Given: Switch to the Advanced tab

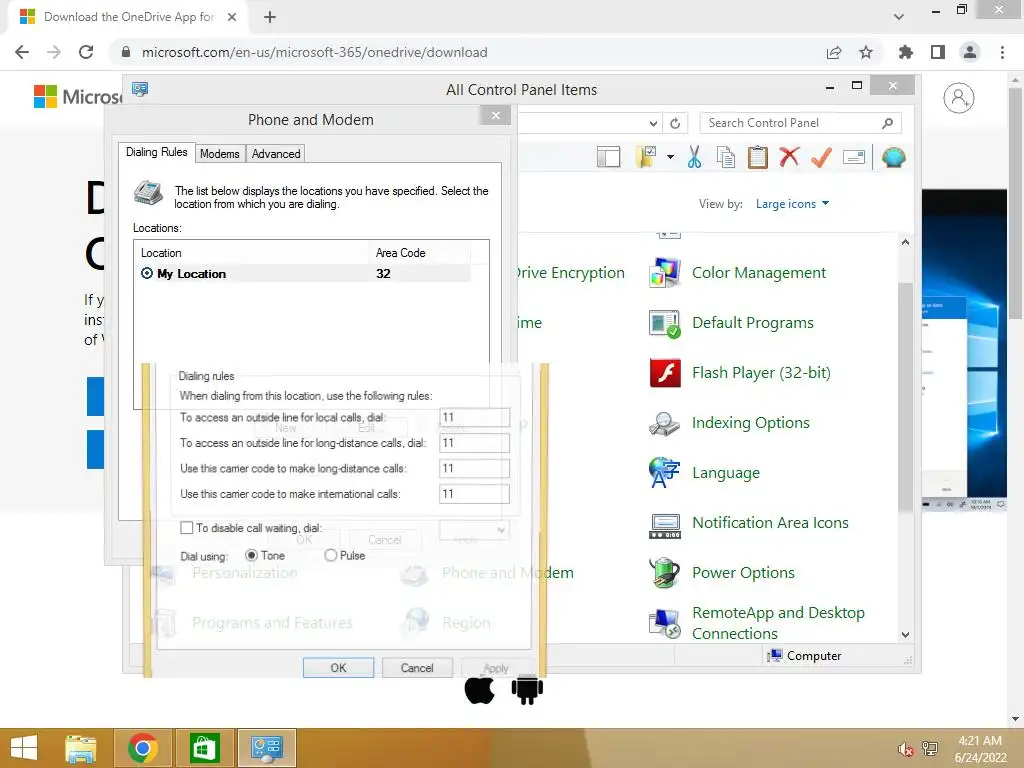Looking at the screenshot, I should 276,153.
